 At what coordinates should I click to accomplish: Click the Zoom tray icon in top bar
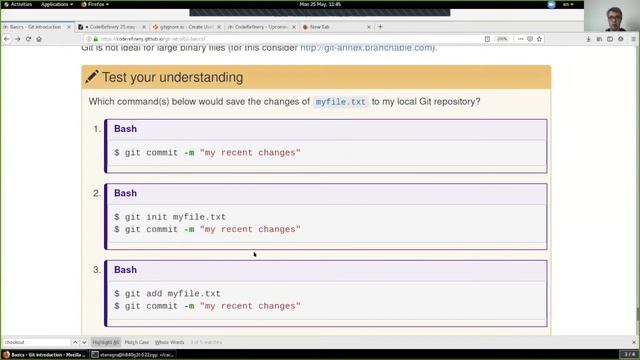click(551, 4)
